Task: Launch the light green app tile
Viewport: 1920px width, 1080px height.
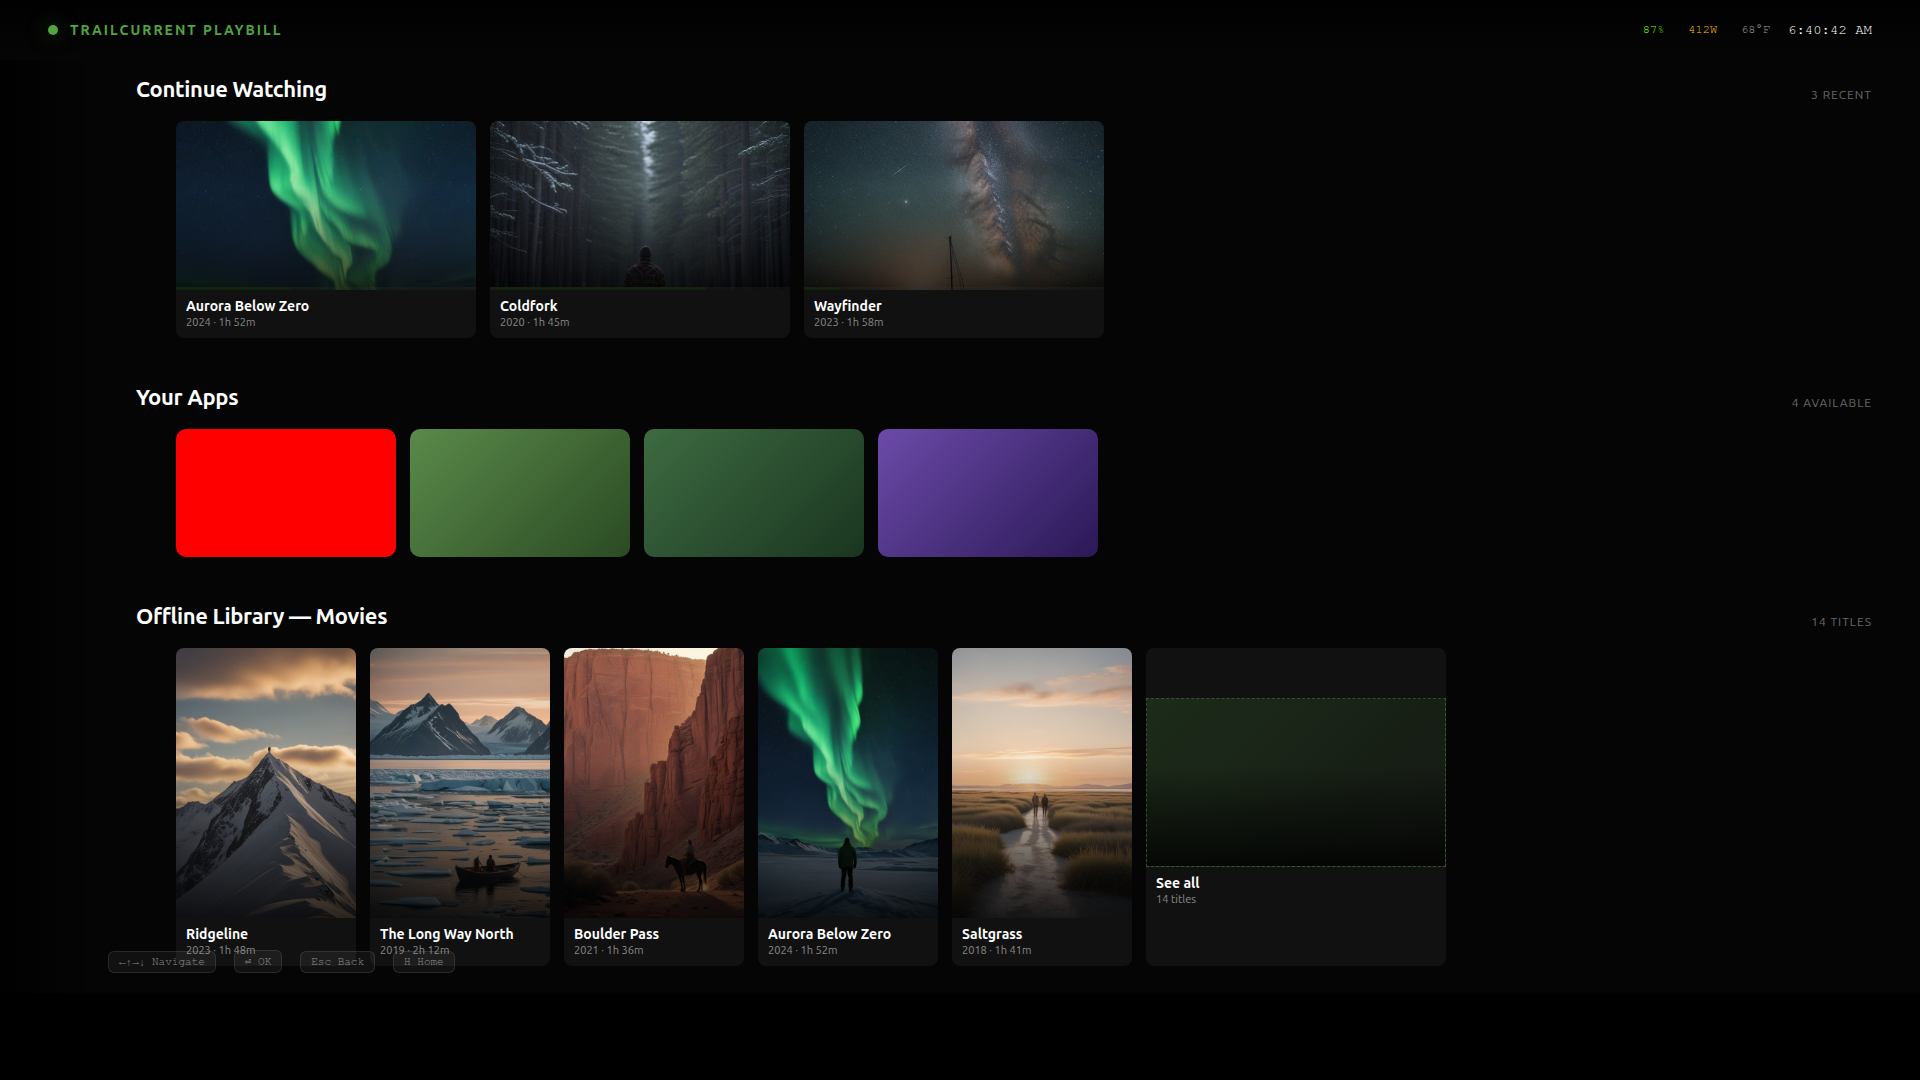Action: 520,493
